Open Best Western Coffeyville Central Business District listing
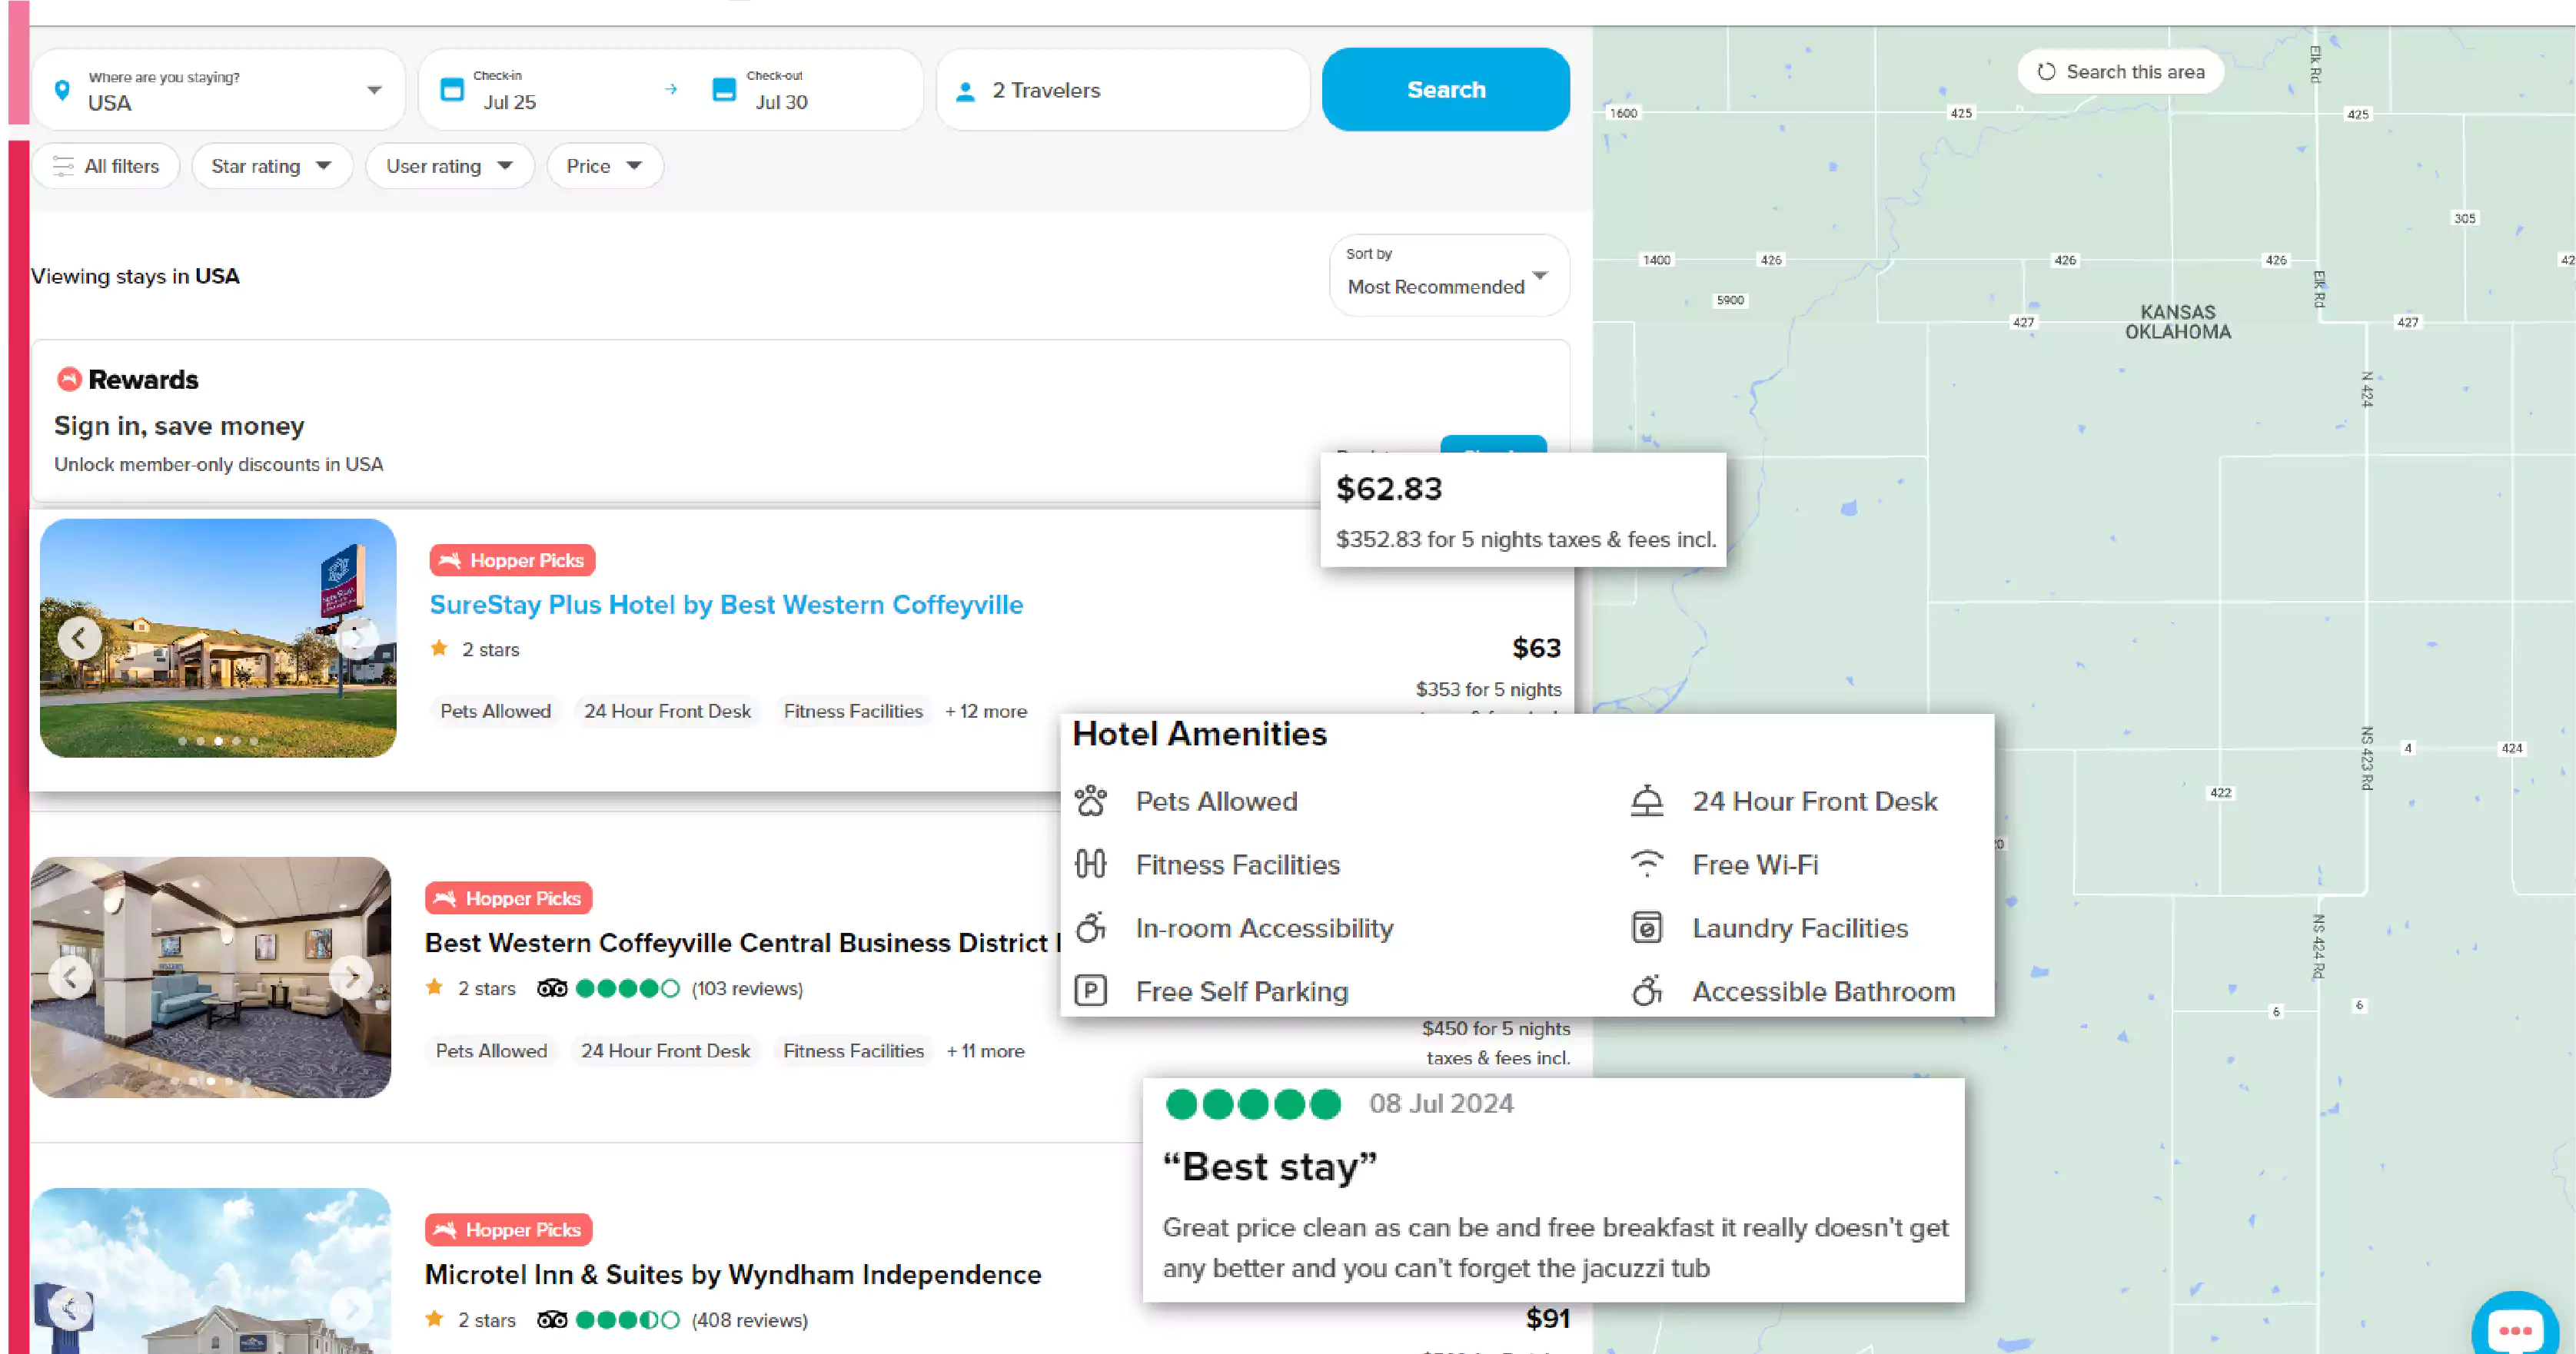The width and height of the screenshot is (2576, 1354). tap(742, 943)
